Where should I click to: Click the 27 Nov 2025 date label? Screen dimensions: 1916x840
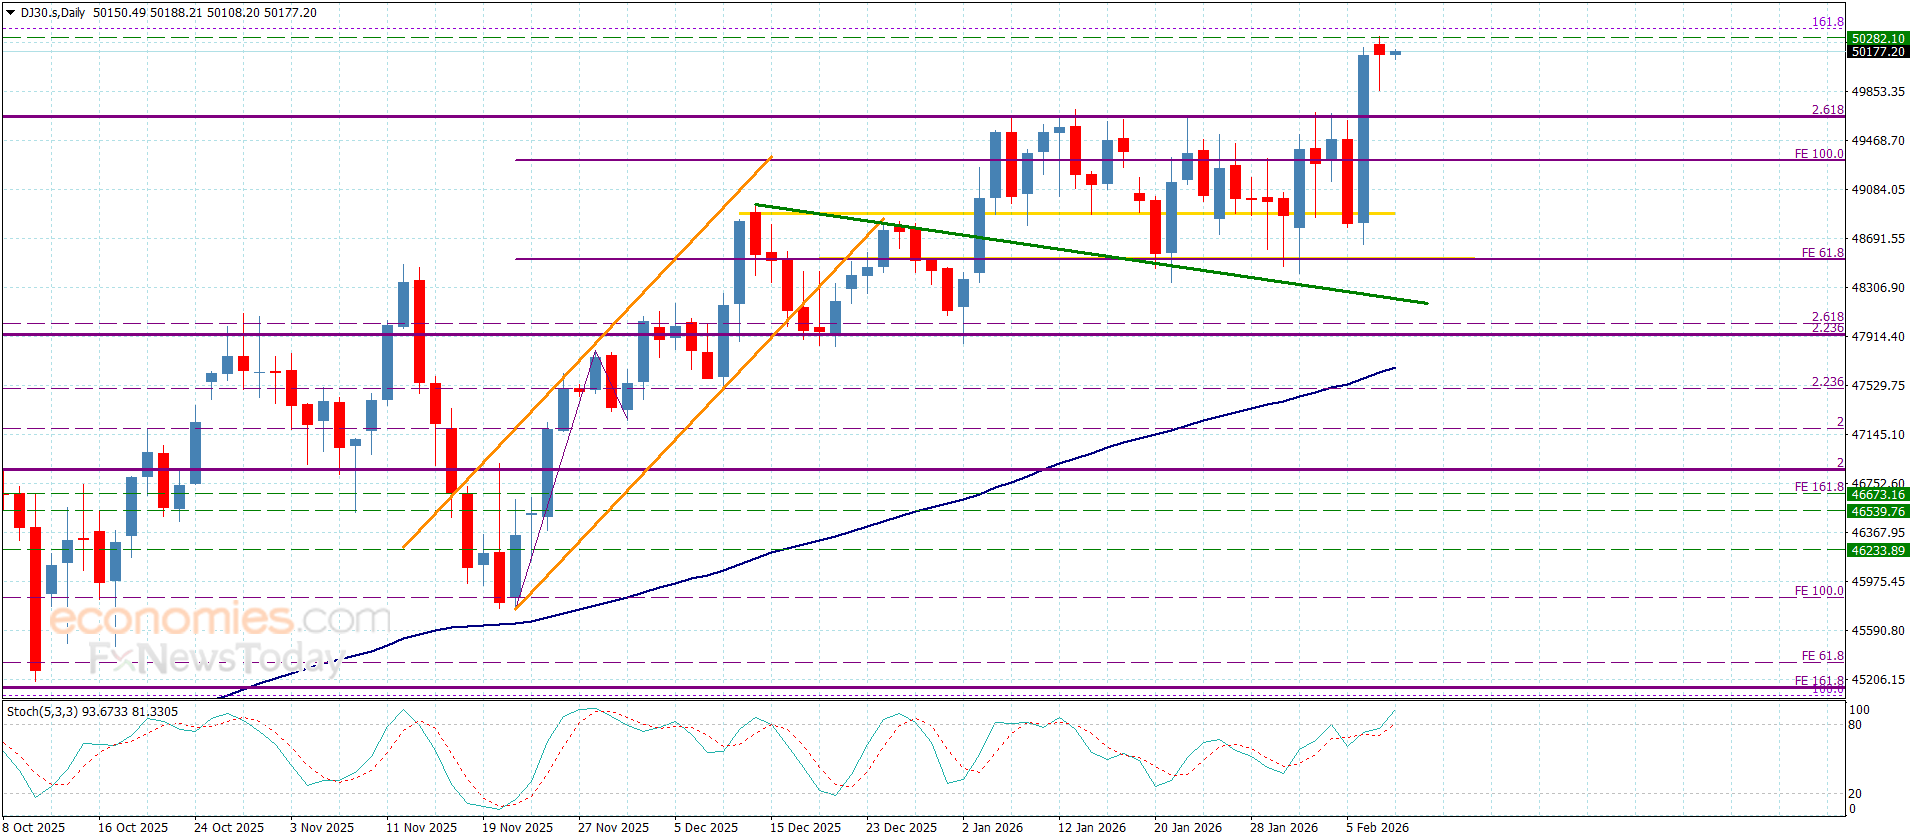pyautogui.click(x=613, y=828)
